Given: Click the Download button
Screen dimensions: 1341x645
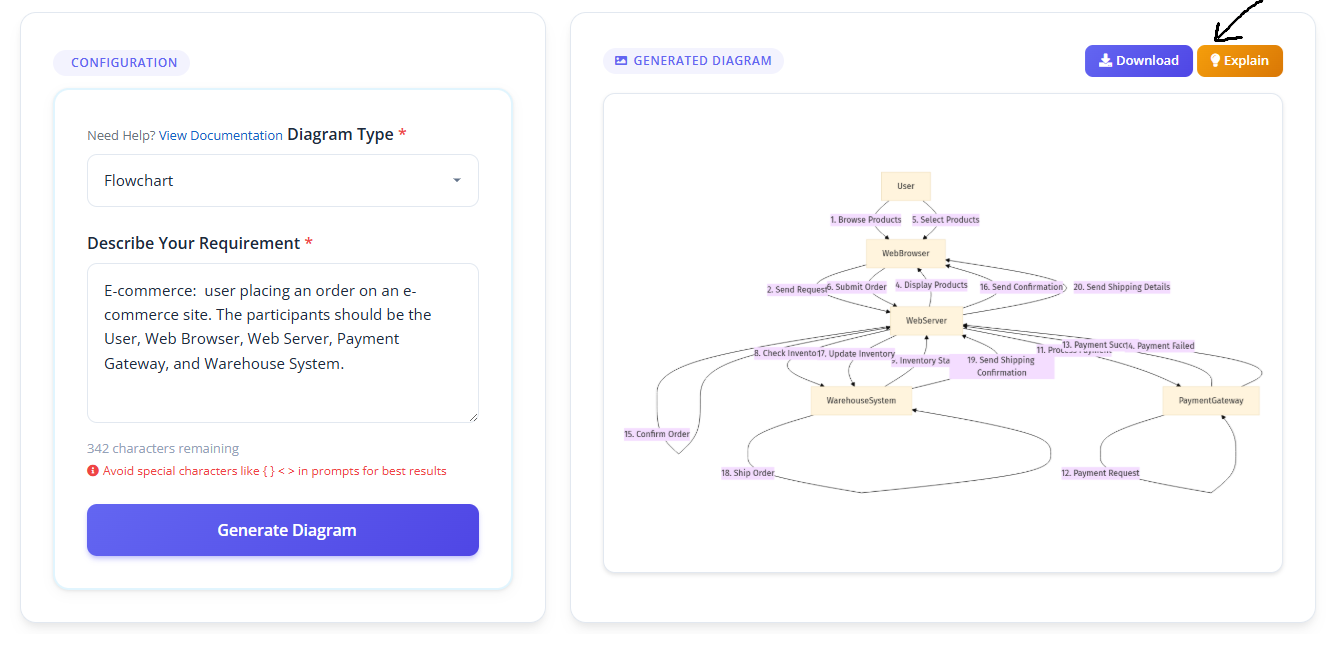Looking at the screenshot, I should click(1139, 61).
